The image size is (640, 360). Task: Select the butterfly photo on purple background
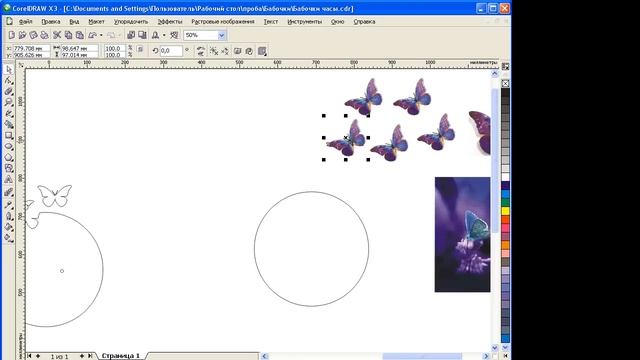tap(462, 234)
